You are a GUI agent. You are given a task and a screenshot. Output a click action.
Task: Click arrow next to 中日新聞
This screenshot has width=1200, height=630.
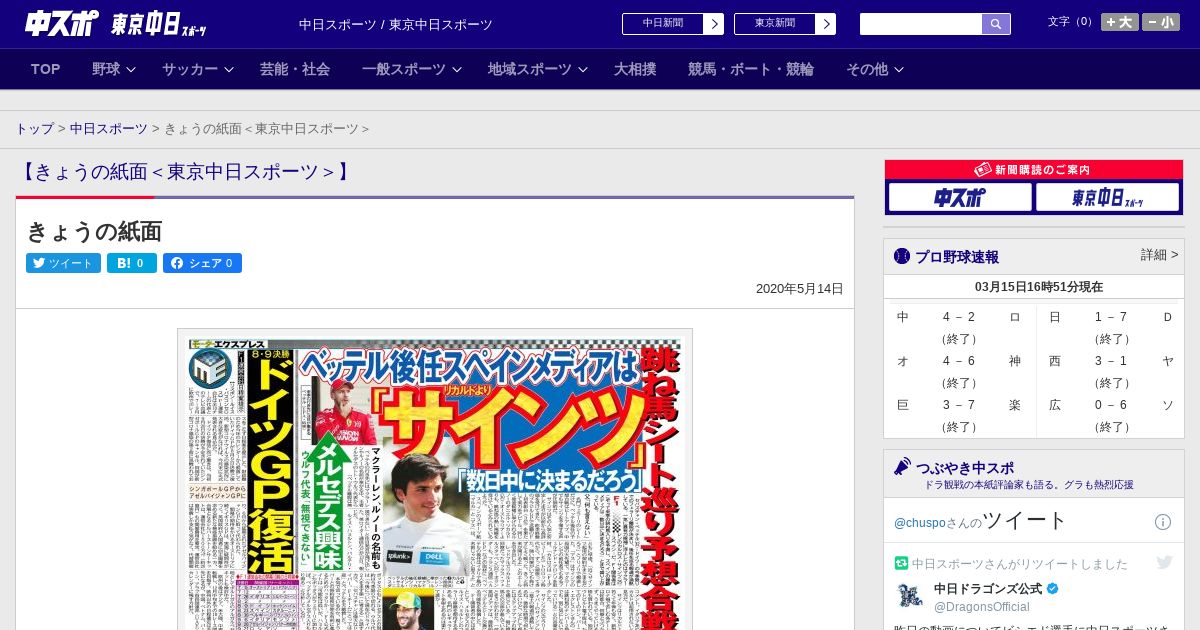(x=714, y=24)
